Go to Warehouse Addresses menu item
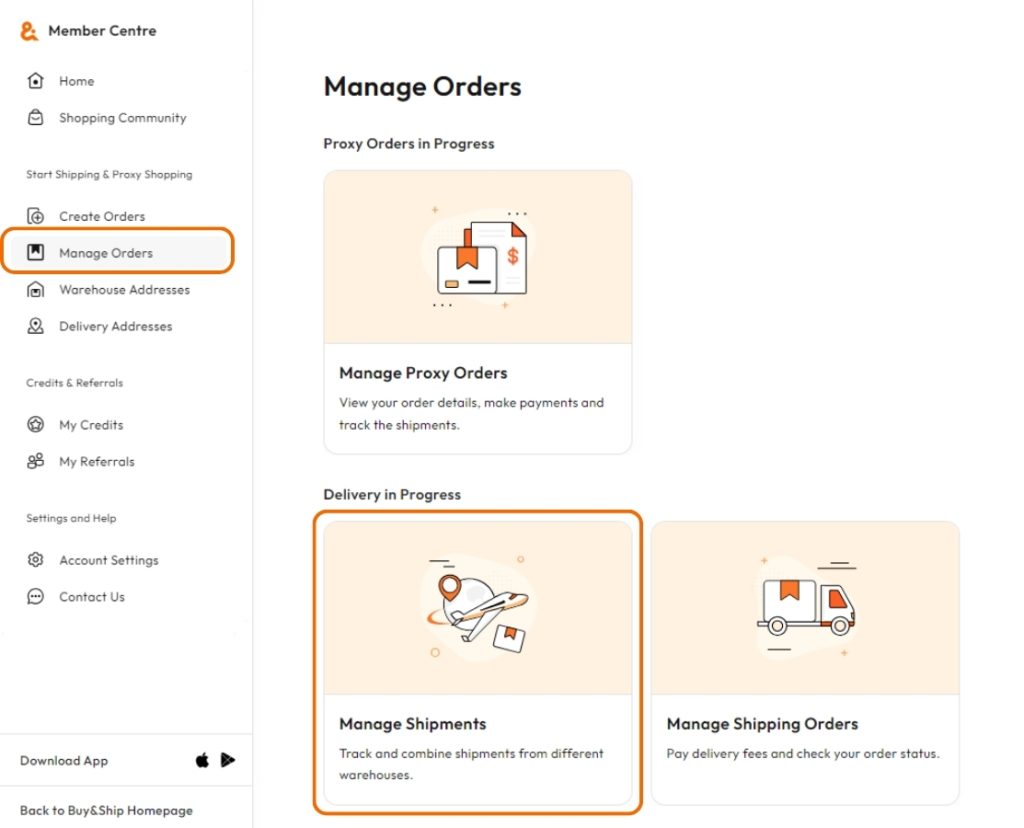Image resolution: width=1024 pixels, height=828 pixels. click(x=124, y=290)
